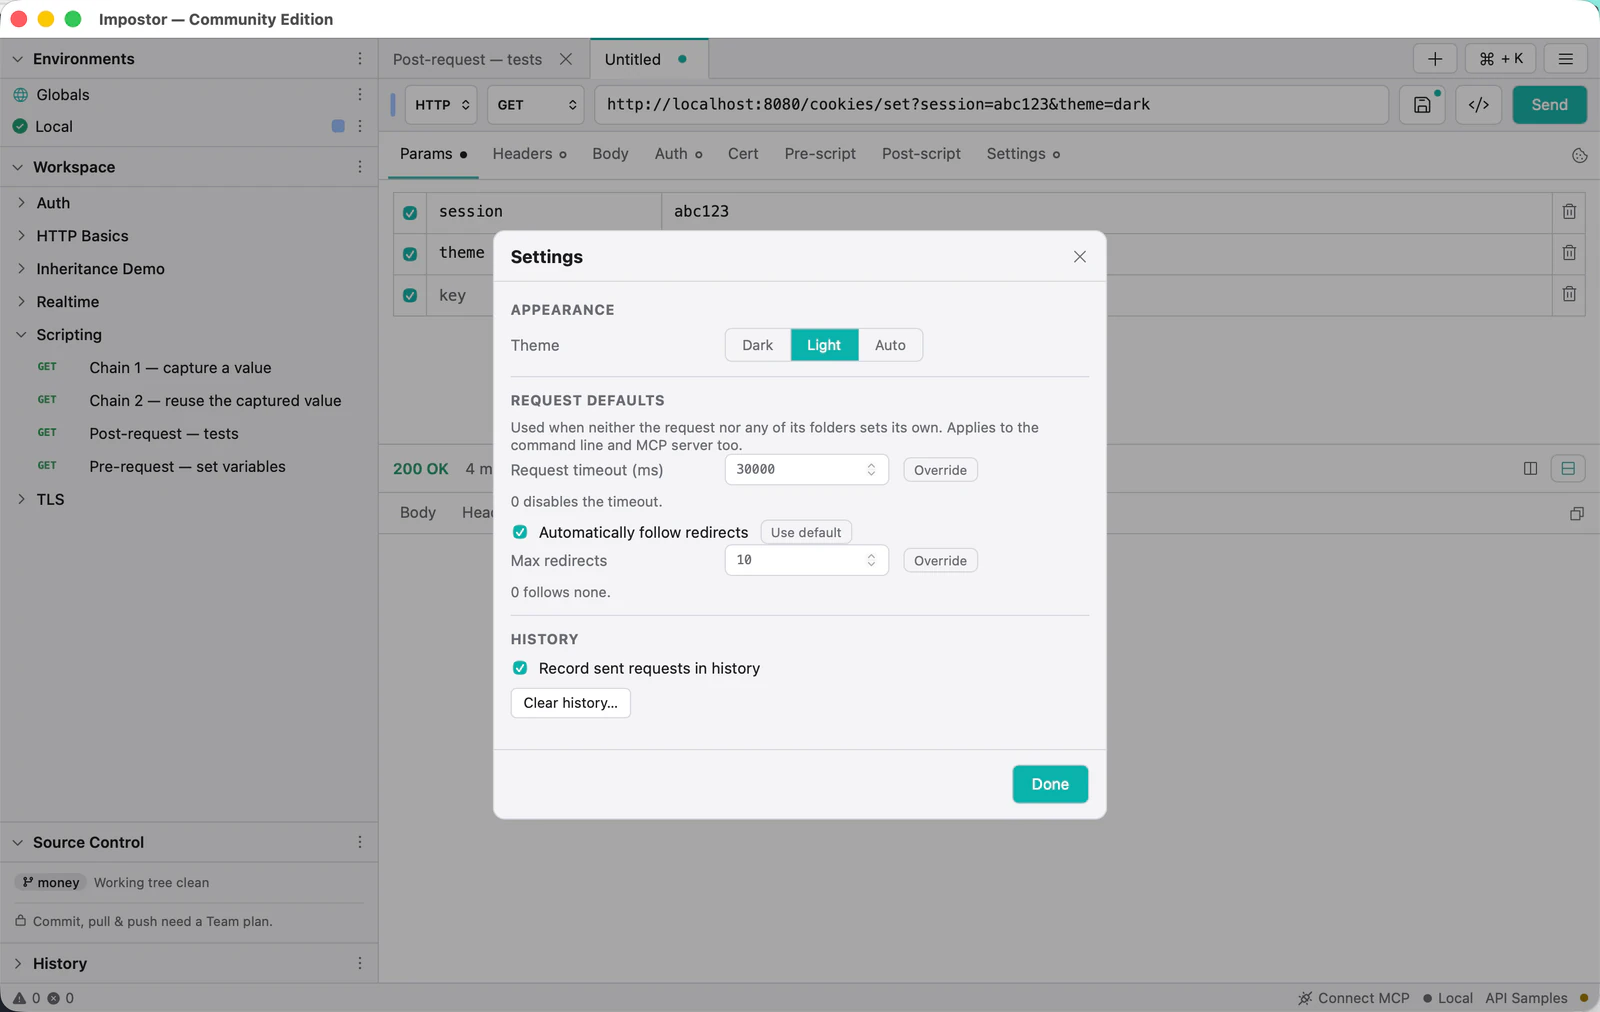The height and width of the screenshot is (1012, 1600).
Task: Open the Pre-script tab
Action: [820, 154]
